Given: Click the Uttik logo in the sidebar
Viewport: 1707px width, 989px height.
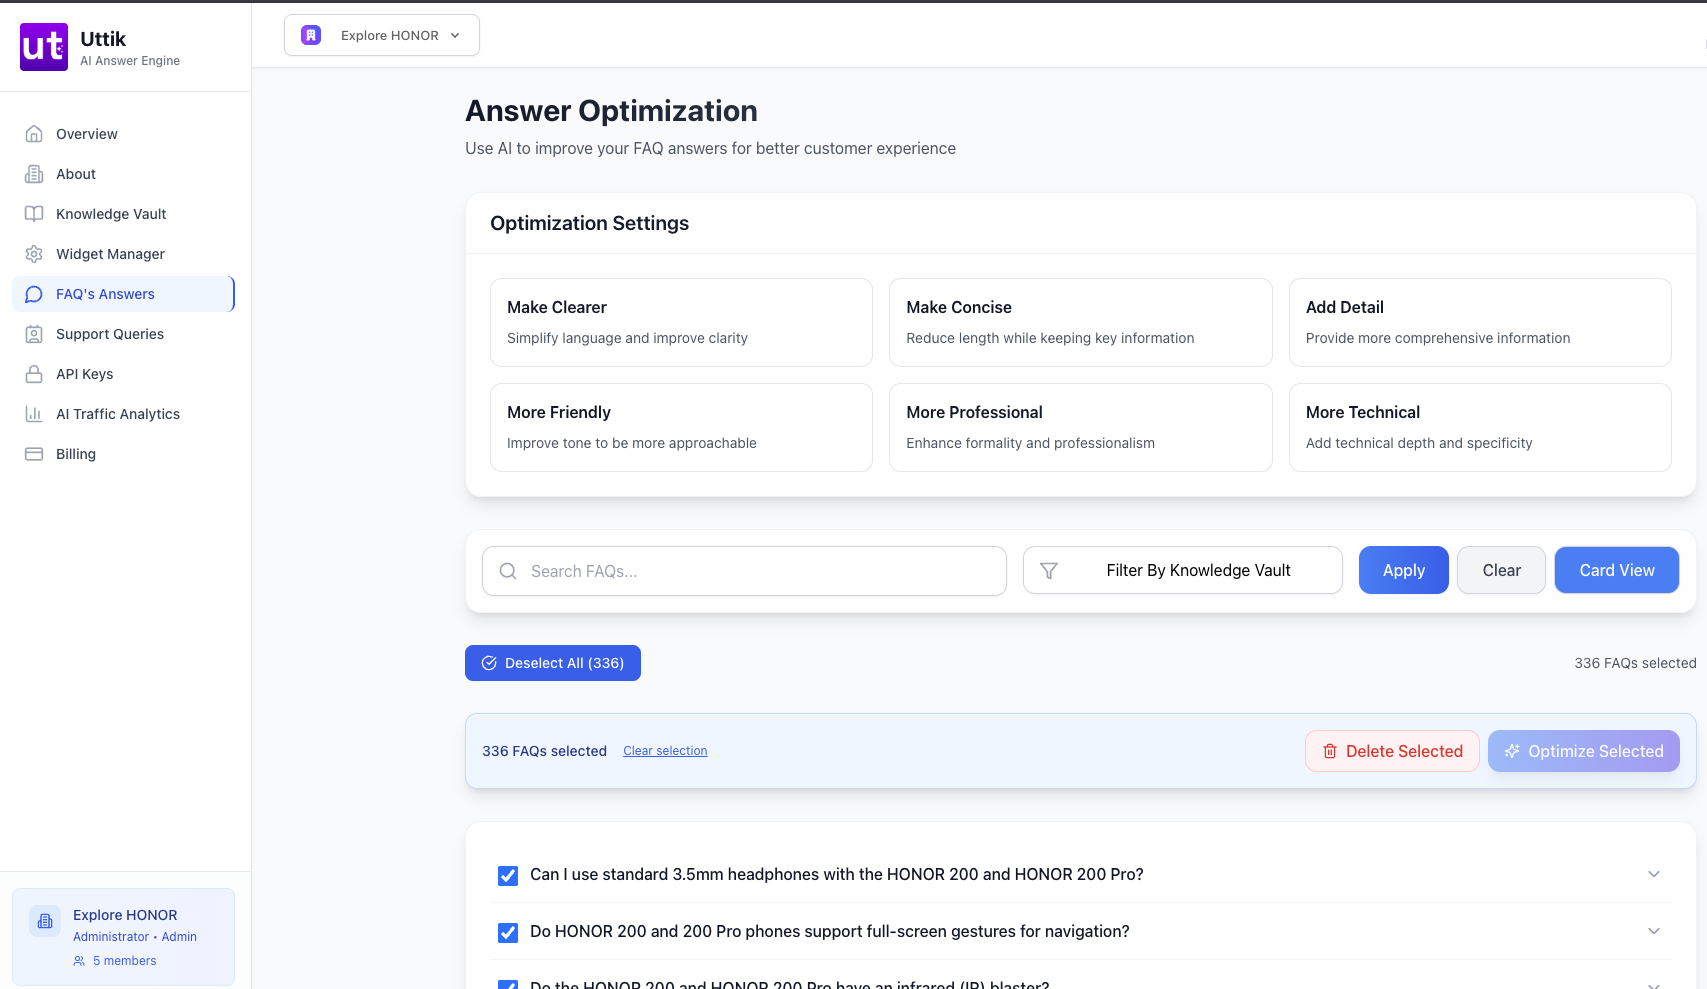Looking at the screenshot, I should coord(43,46).
